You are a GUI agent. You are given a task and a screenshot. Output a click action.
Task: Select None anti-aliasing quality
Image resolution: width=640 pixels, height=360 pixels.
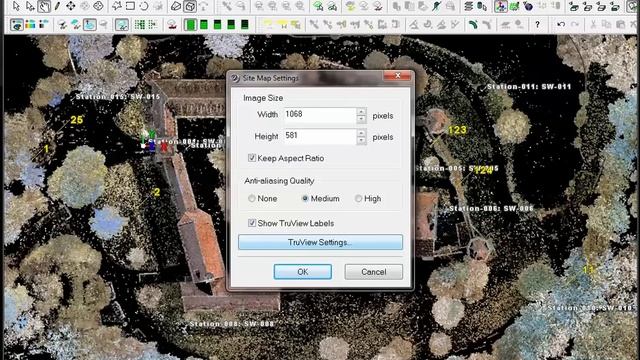pyautogui.click(x=252, y=198)
